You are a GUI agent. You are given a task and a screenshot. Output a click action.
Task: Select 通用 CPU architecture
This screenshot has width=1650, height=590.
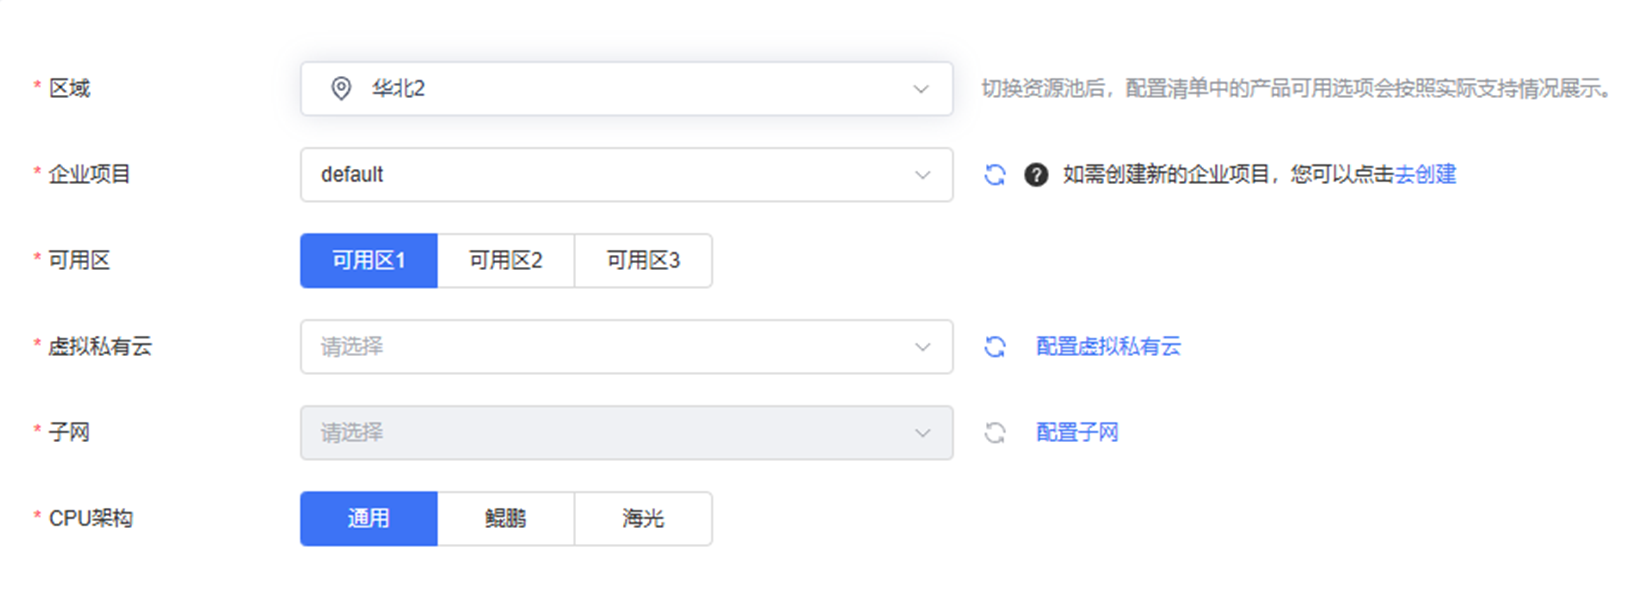tap(369, 519)
